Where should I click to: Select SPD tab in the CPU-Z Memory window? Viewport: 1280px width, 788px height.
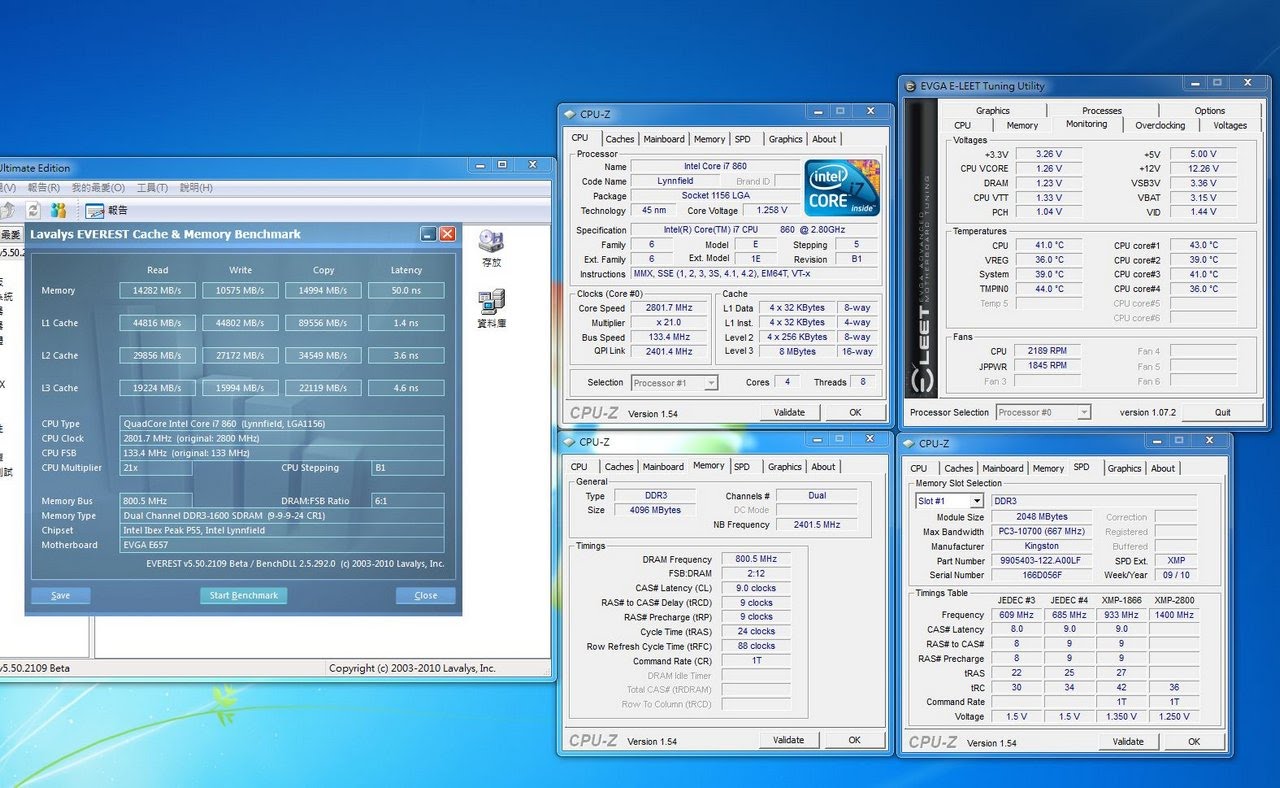(741, 467)
